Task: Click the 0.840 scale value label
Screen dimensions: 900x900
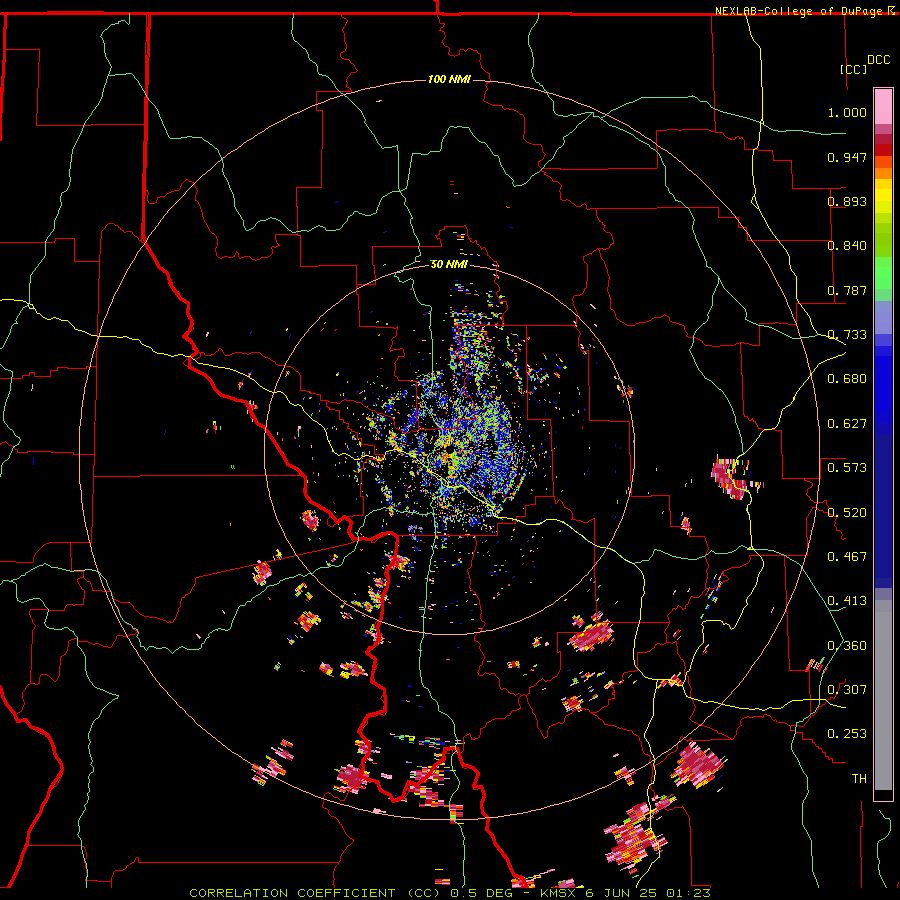Action: pos(847,246)
